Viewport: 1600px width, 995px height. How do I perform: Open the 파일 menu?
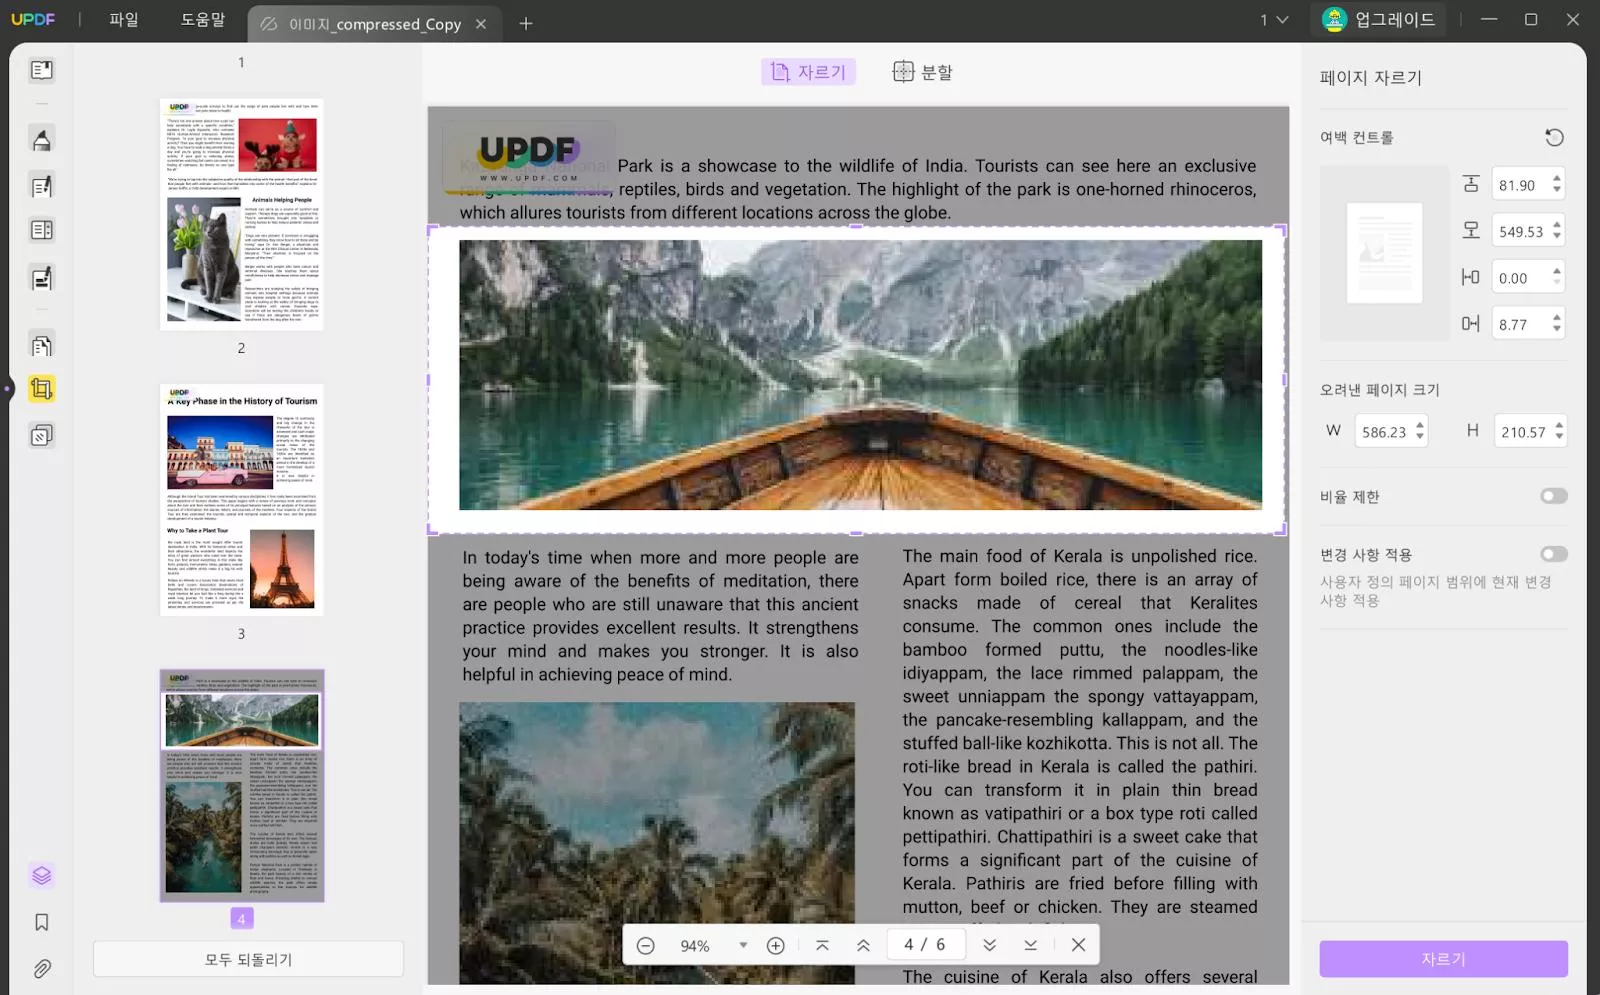[124, 20]
